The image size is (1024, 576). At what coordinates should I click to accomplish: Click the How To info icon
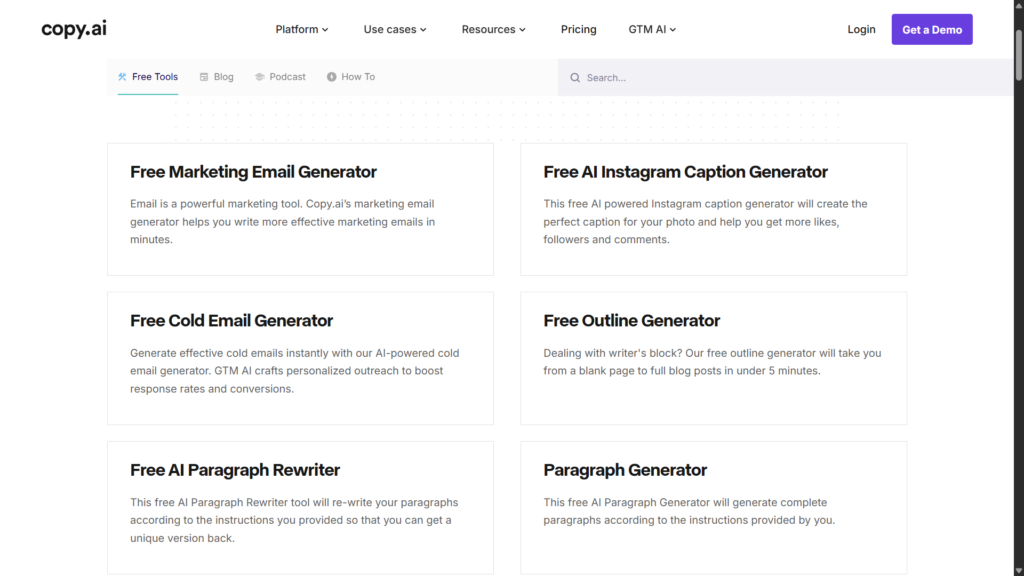click(x=332, y=77)
